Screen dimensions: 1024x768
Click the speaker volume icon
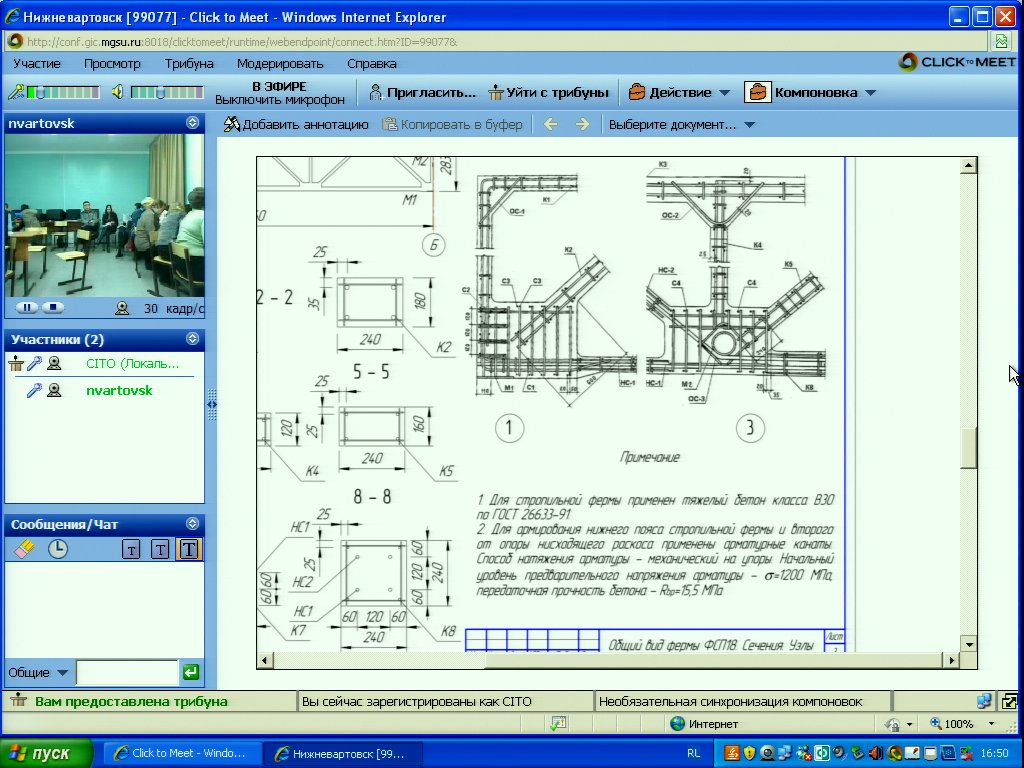click(x=118, y=92)
